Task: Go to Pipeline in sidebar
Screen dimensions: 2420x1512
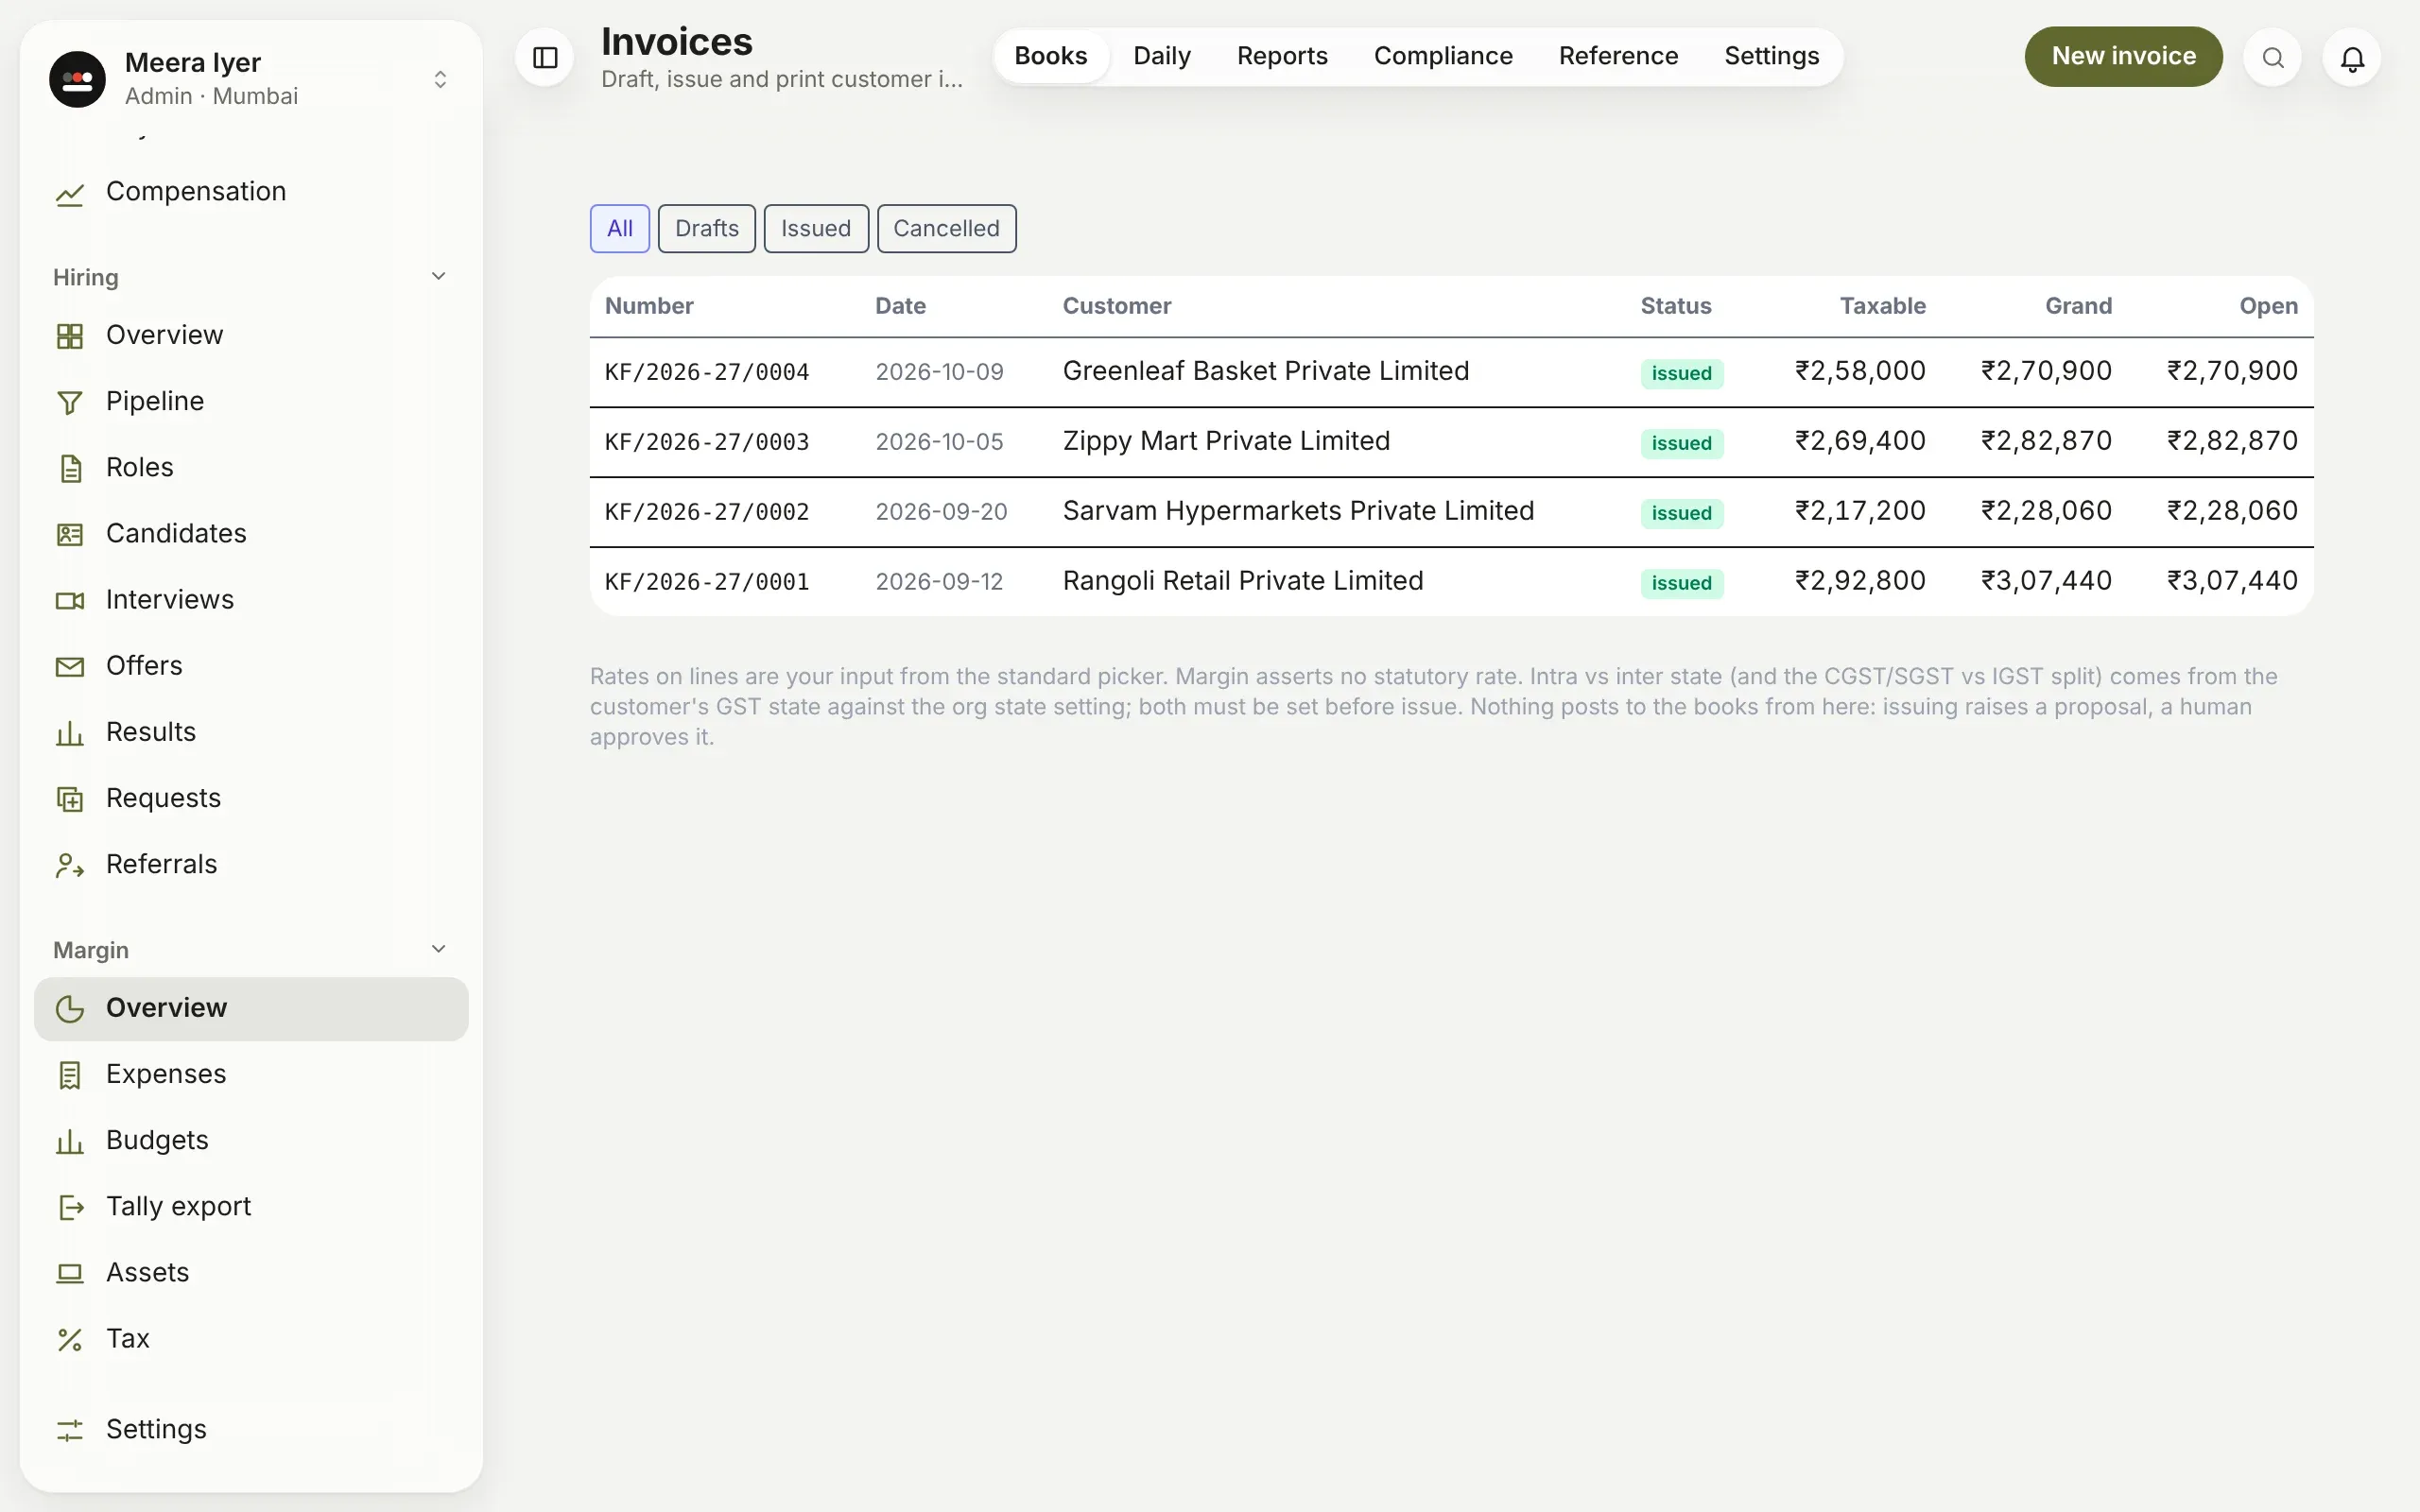Action: (x=251, y=401)
